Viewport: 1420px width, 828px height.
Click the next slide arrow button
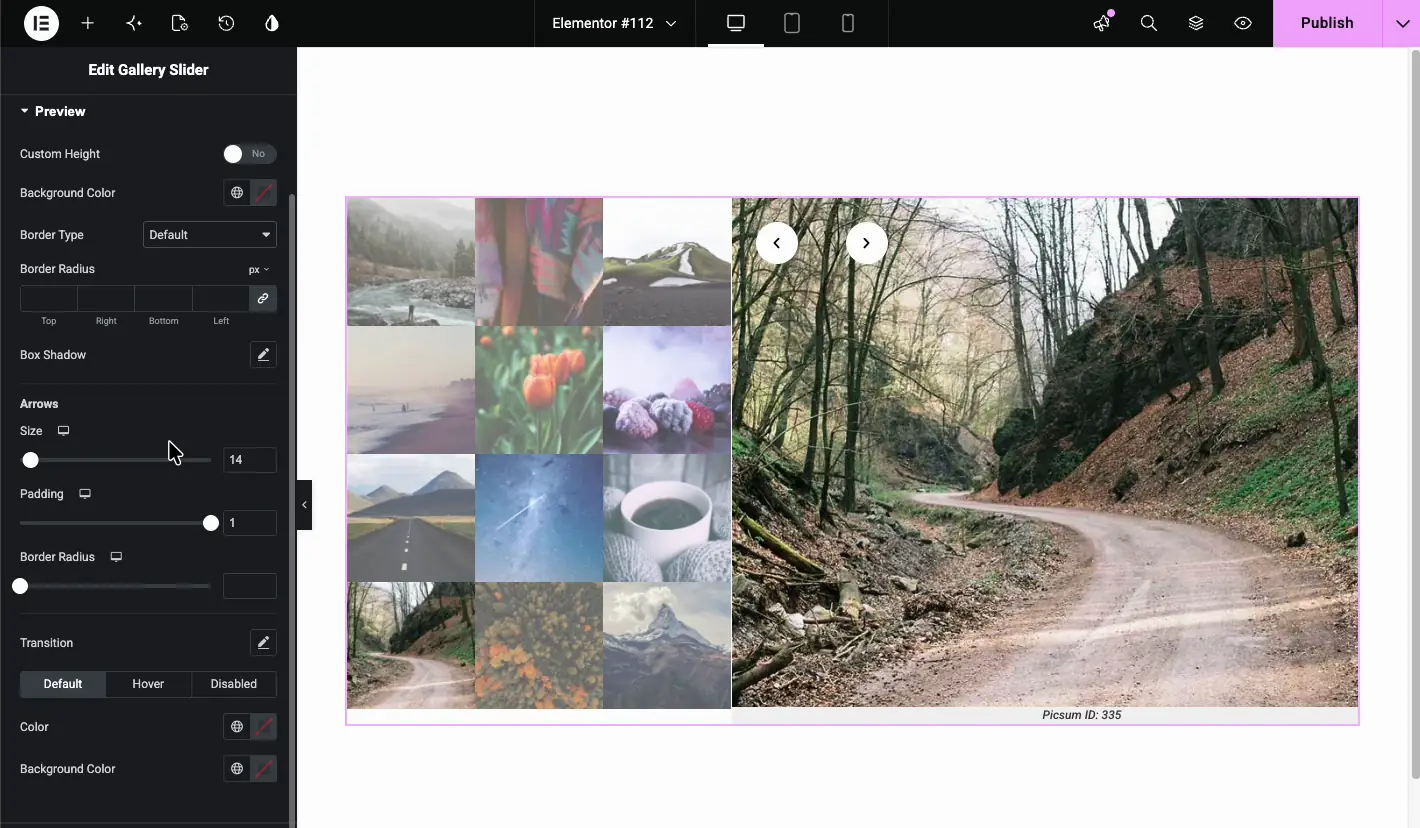867,243
